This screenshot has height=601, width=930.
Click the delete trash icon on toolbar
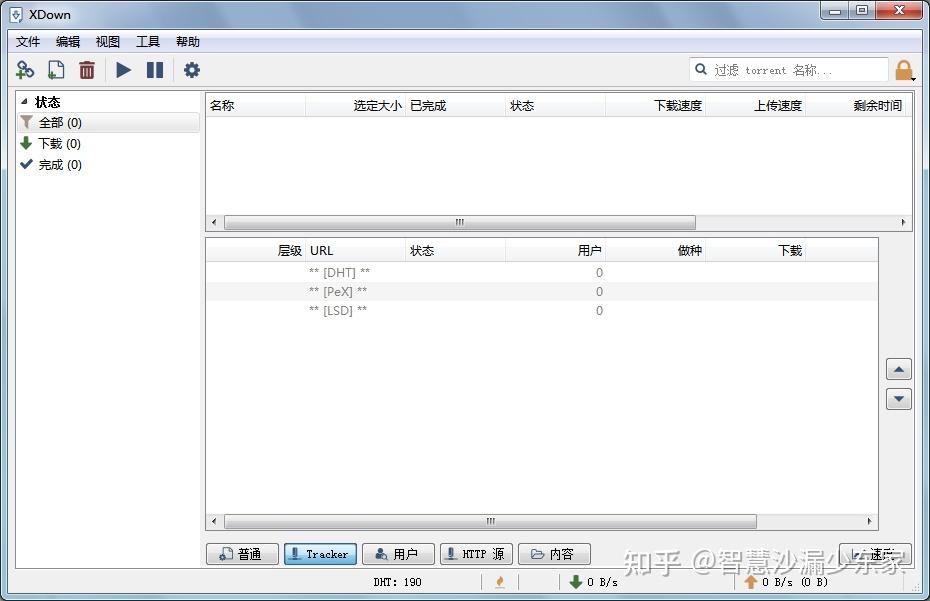pos(87,69)
